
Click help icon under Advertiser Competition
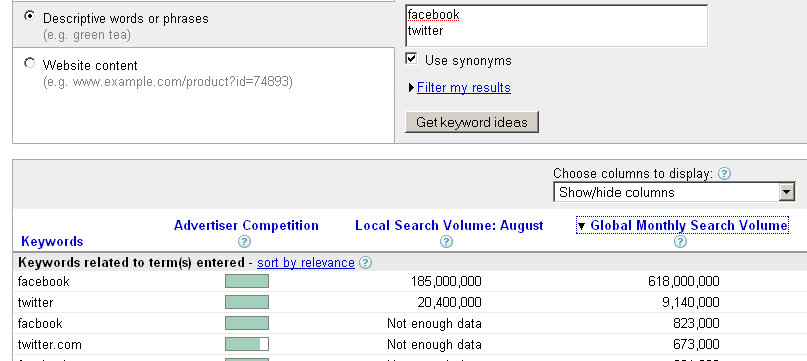point(245,242)
